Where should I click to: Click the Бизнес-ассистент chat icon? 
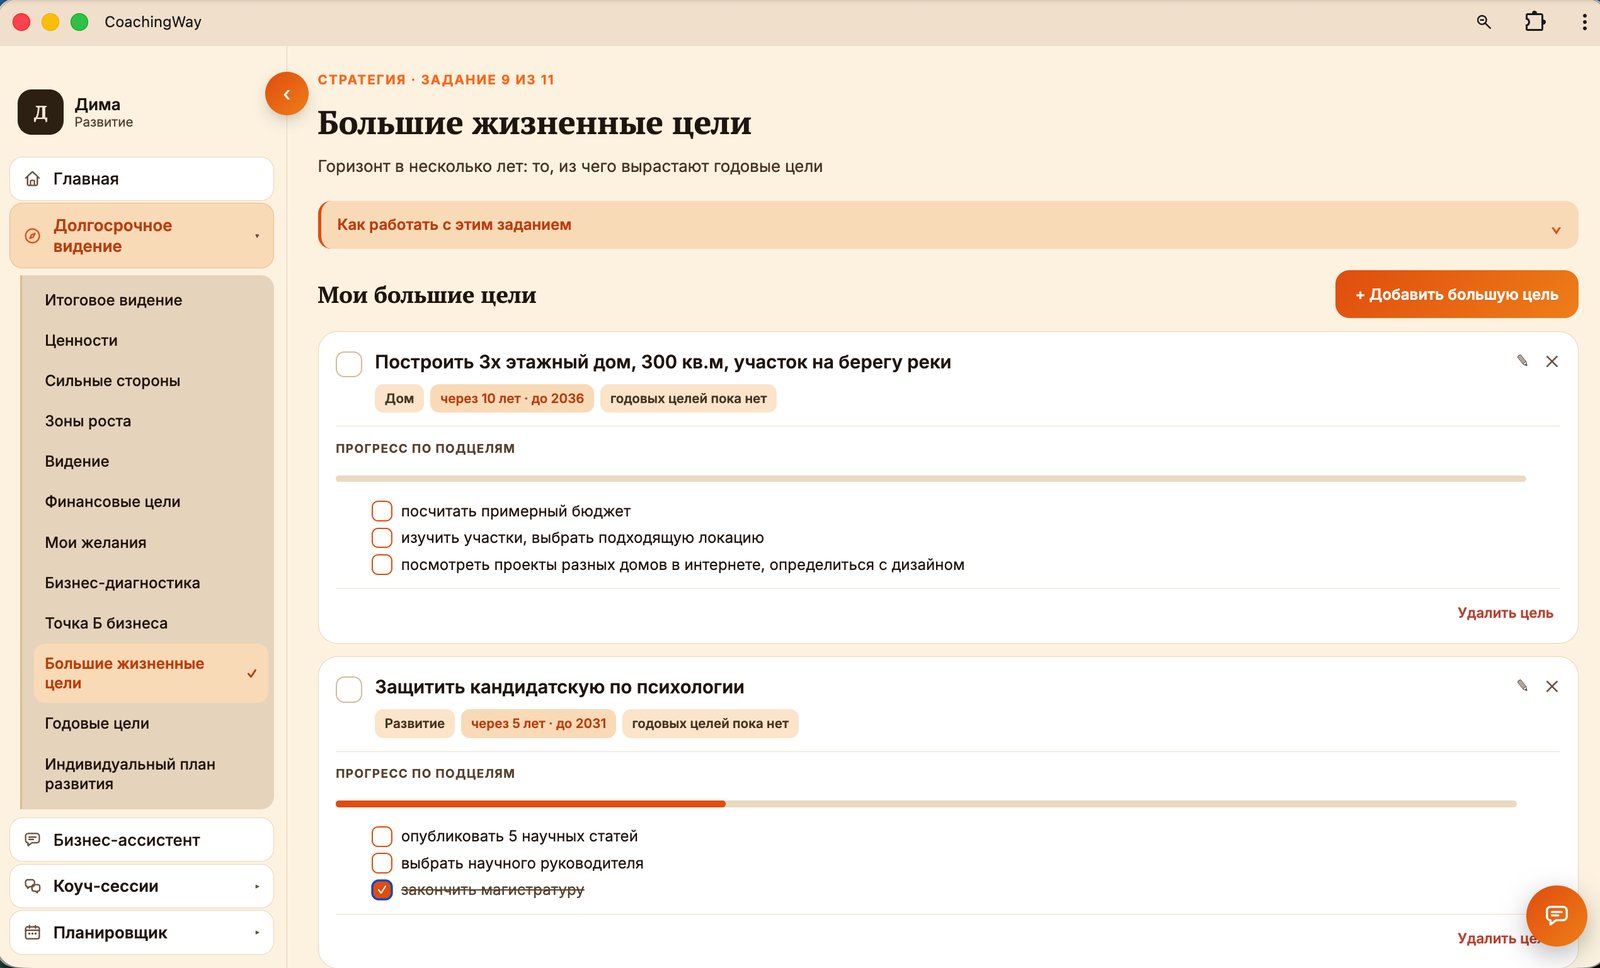tap(33, 840)
